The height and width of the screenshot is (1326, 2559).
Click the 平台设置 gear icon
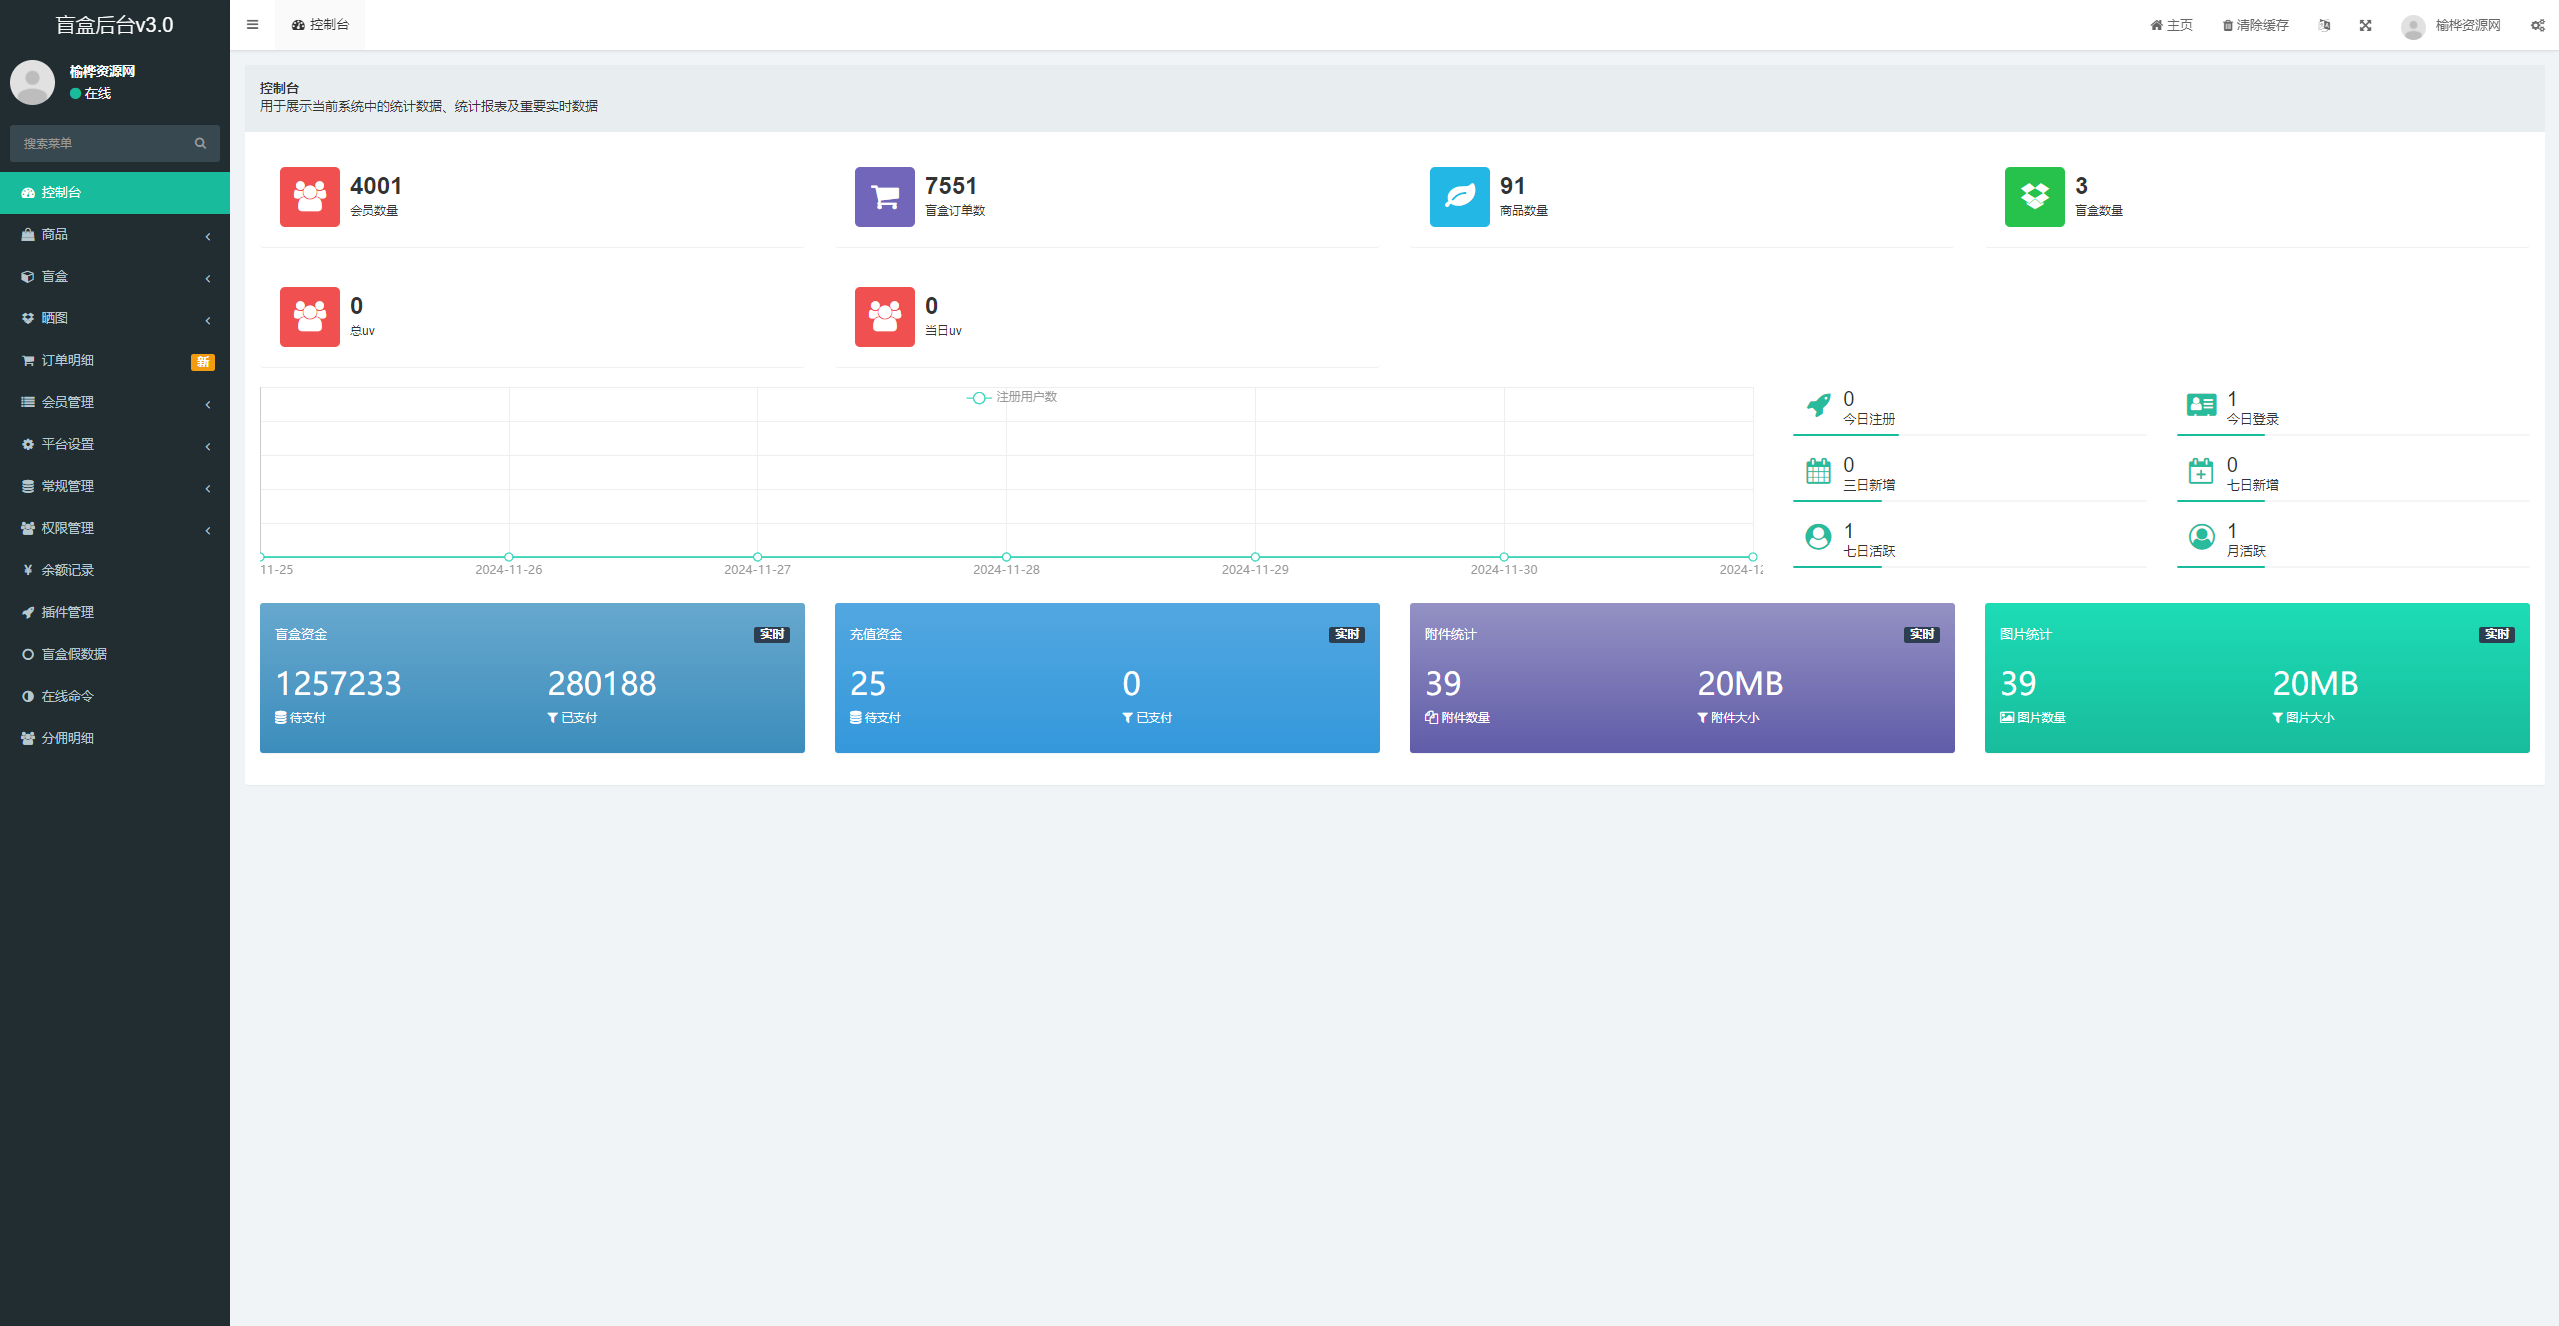coord(28,444)
